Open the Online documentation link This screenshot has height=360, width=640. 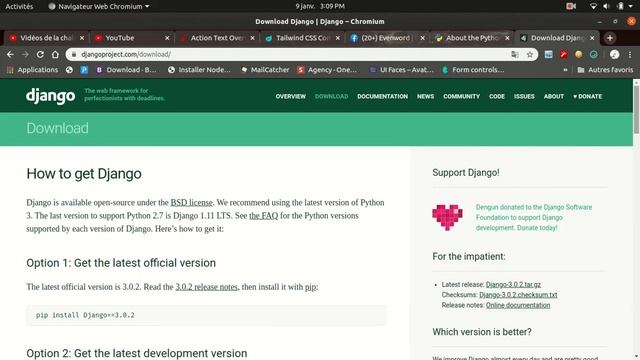(x=518, y=305)
